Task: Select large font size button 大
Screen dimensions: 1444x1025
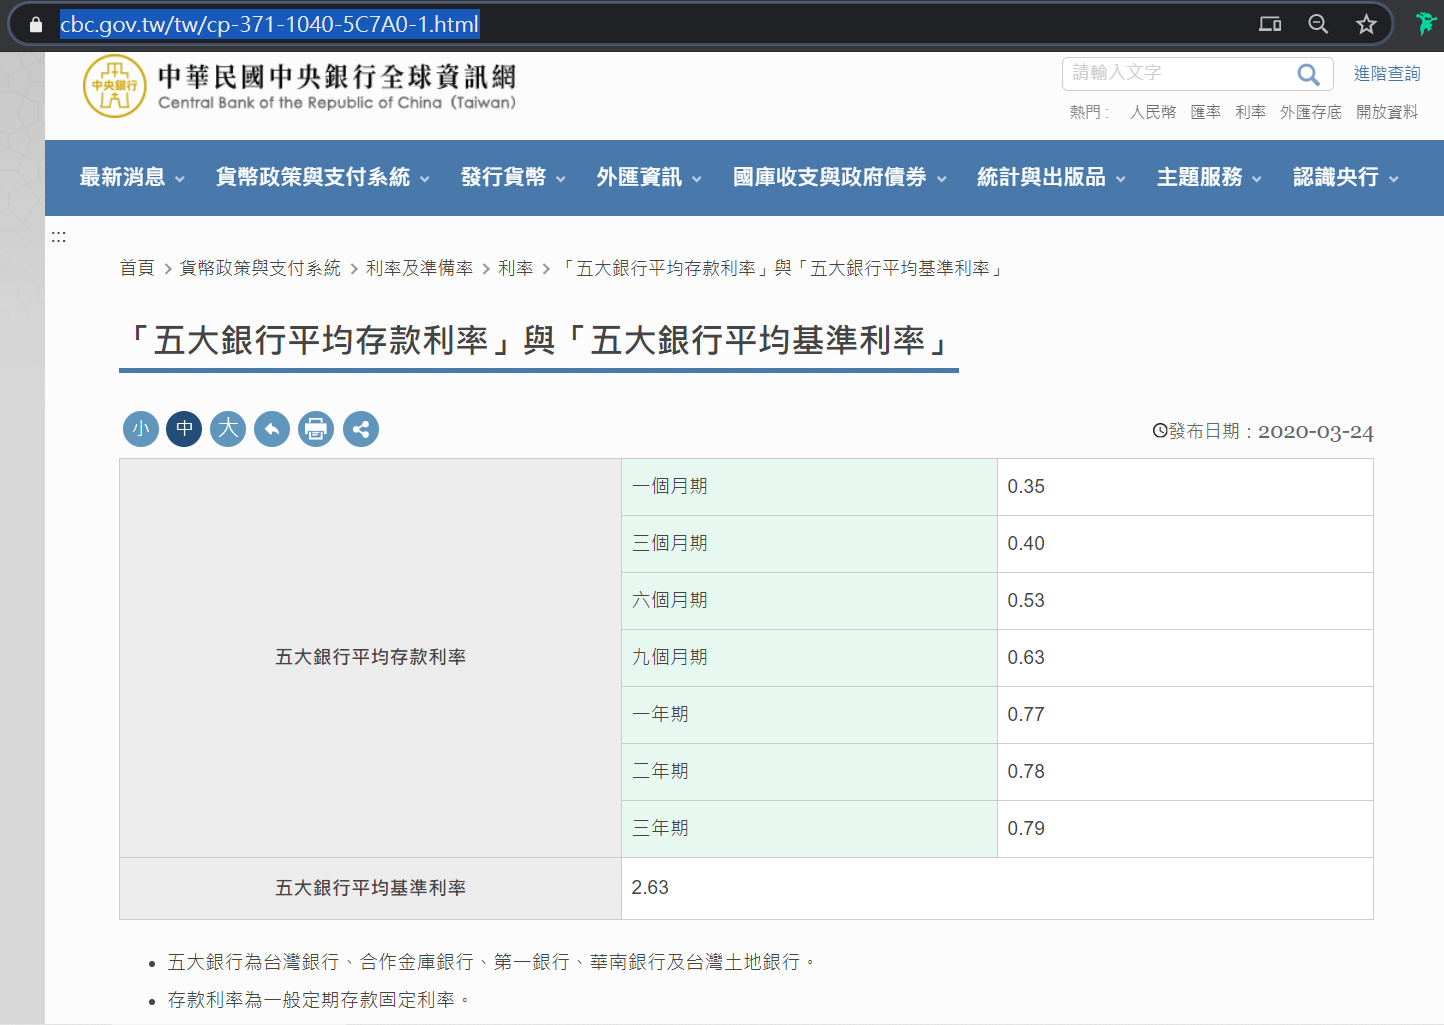Action: click(228, 429)
